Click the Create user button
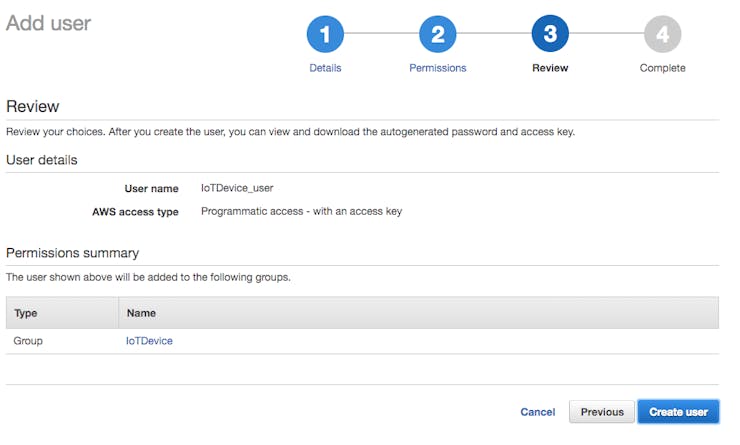Screen dimensions: 740x445 [678, 412]
